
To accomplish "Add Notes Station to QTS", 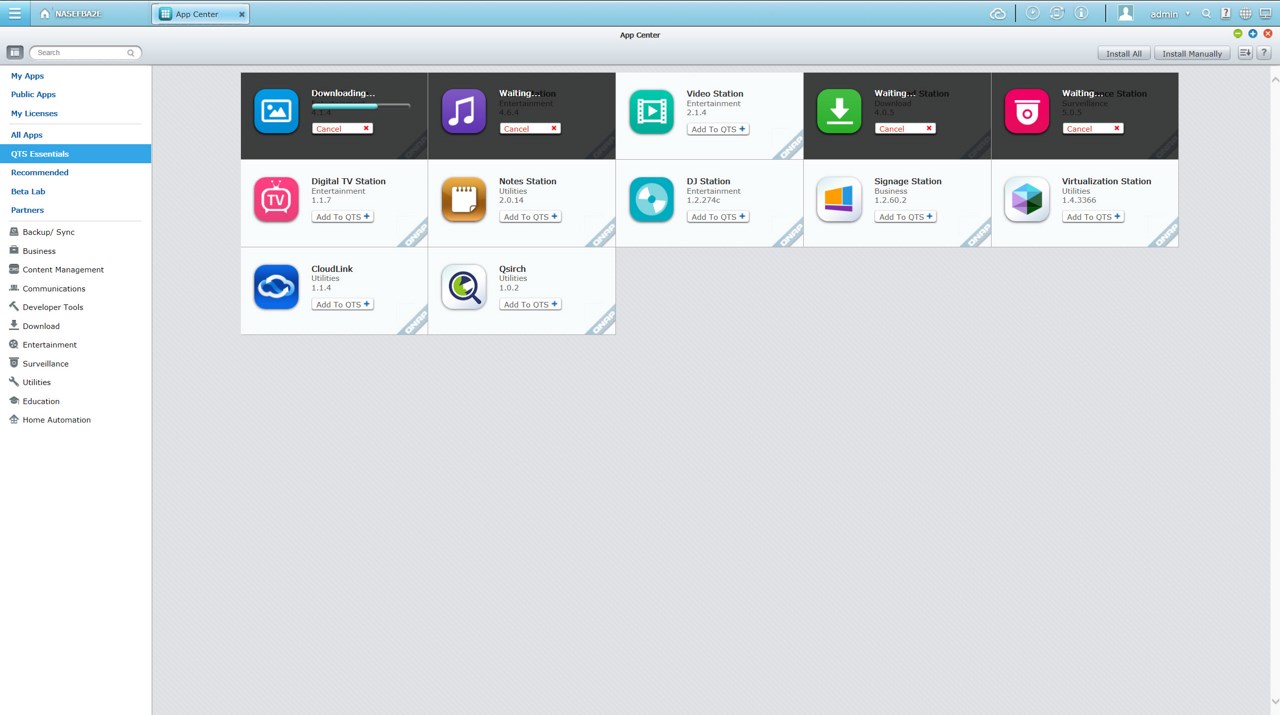I will (530, 217).
